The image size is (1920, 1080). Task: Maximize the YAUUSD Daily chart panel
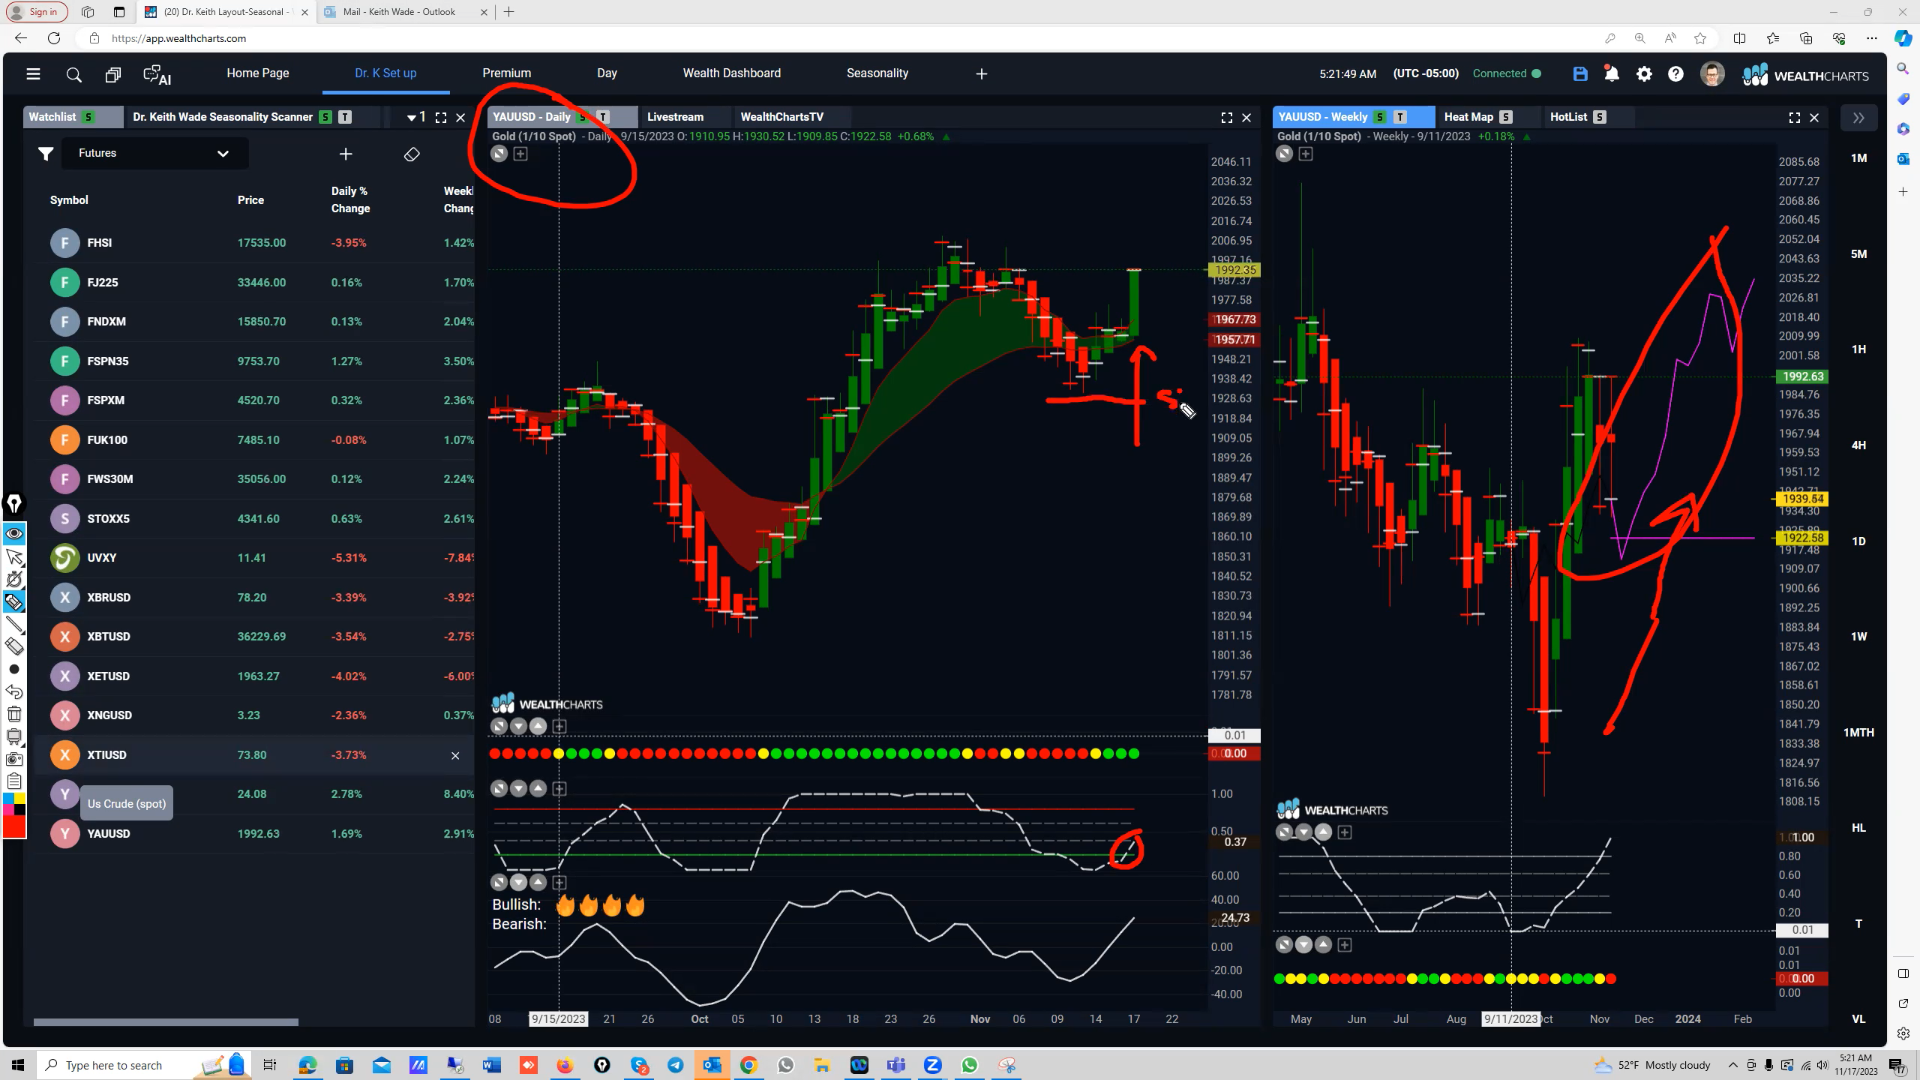tap(1227, 118)
